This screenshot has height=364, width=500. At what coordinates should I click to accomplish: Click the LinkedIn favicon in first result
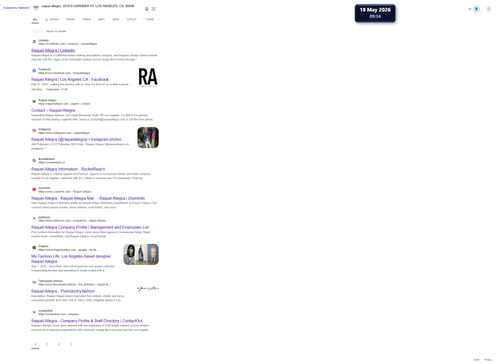point(34,42)
